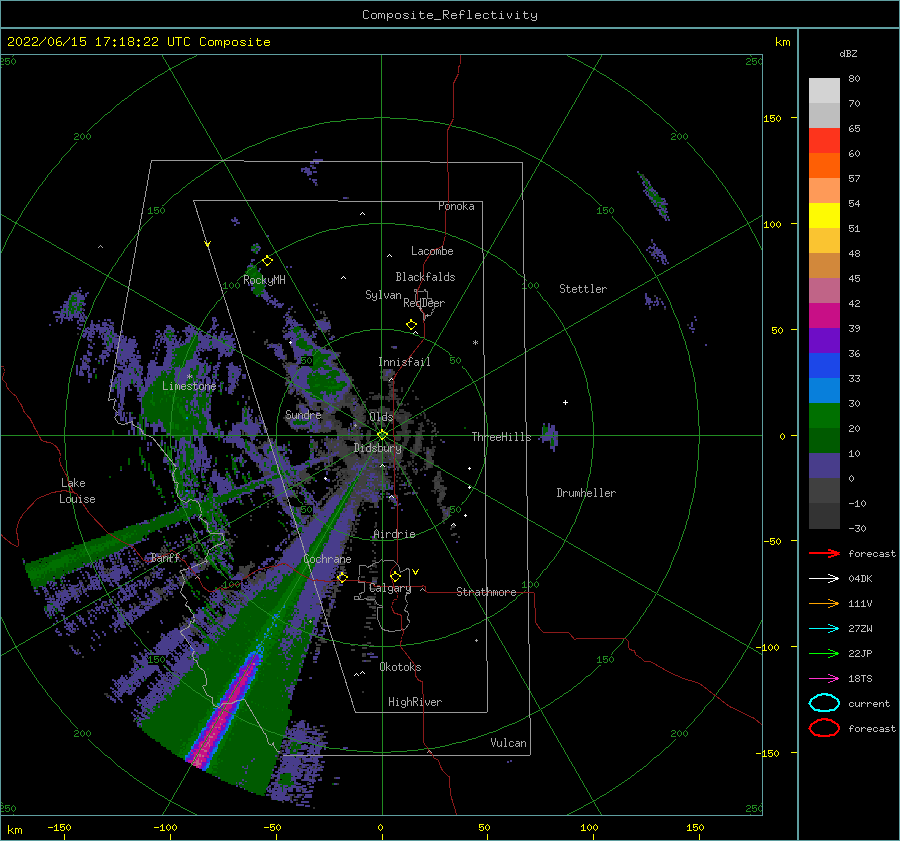Click the cyan current ellipse icon

(824, 703)
